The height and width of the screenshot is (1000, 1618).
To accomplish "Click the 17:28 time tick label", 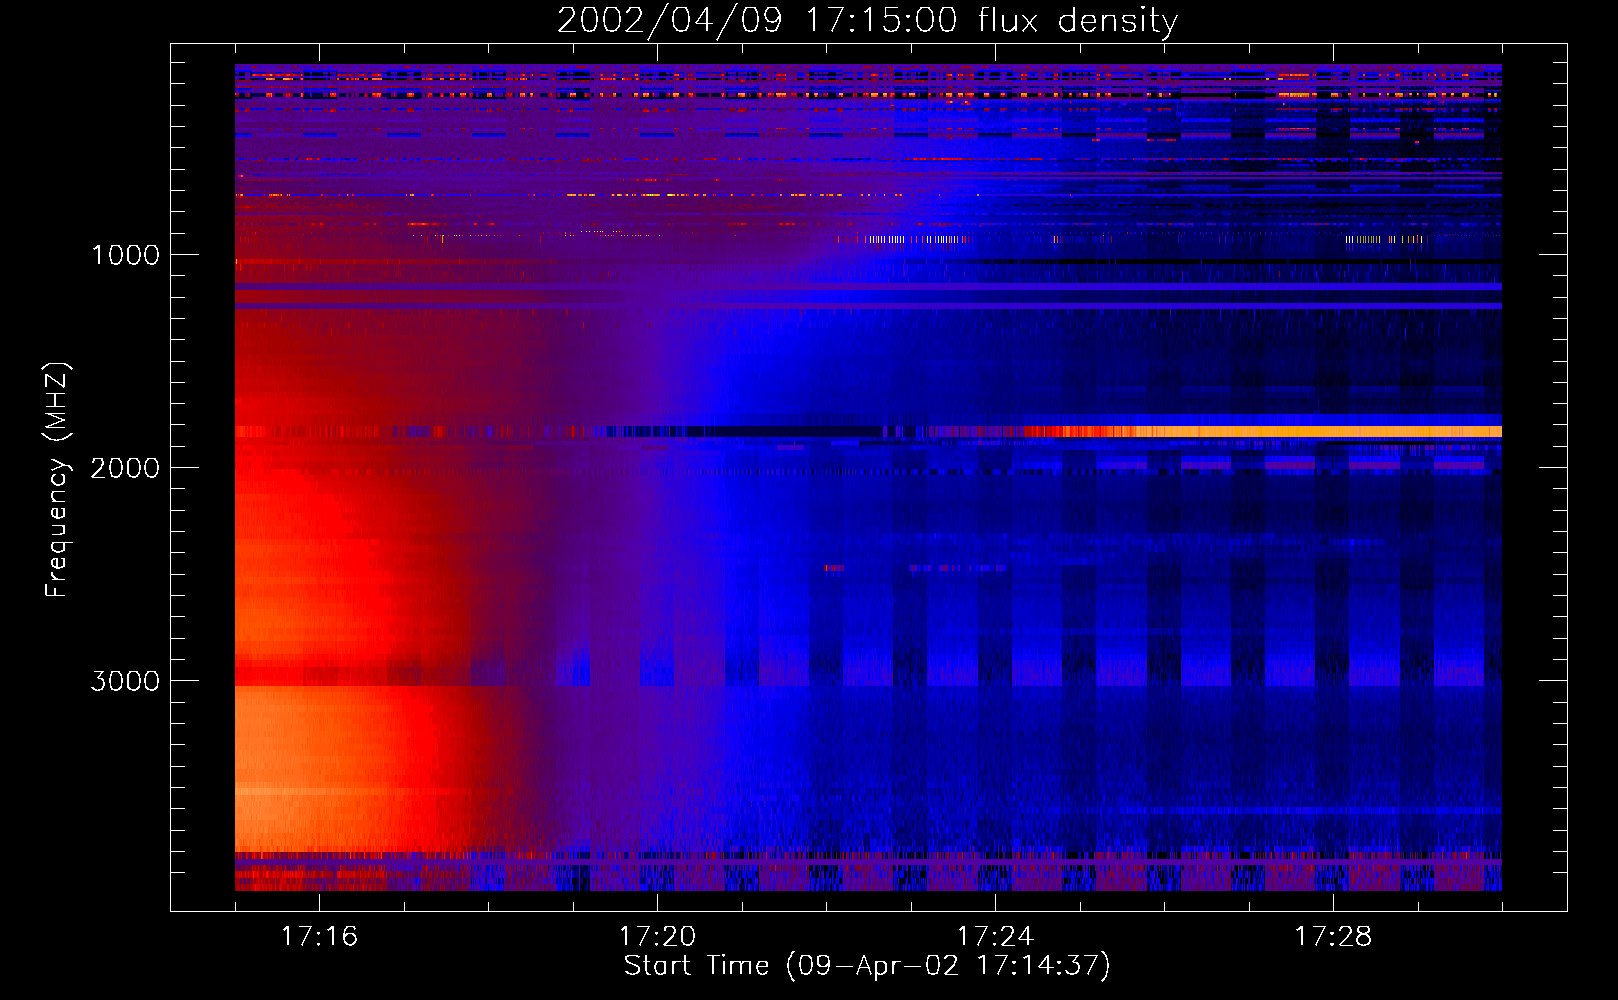I will (x=1333, y=936).
